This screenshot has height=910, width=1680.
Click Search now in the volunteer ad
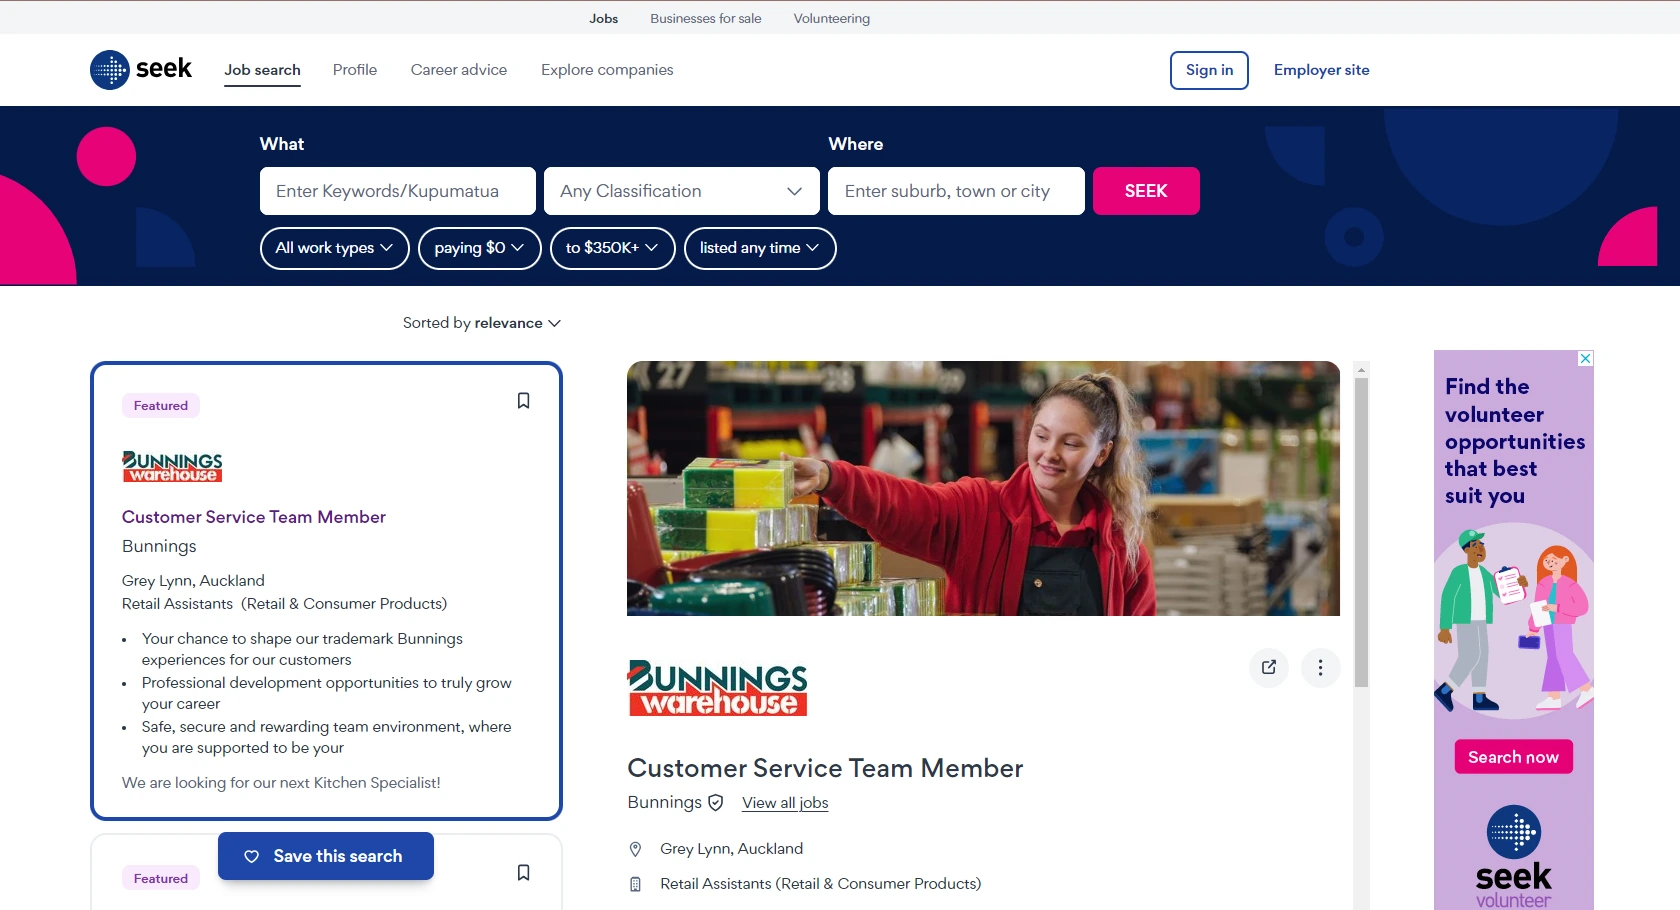(x=1513, y=757)
